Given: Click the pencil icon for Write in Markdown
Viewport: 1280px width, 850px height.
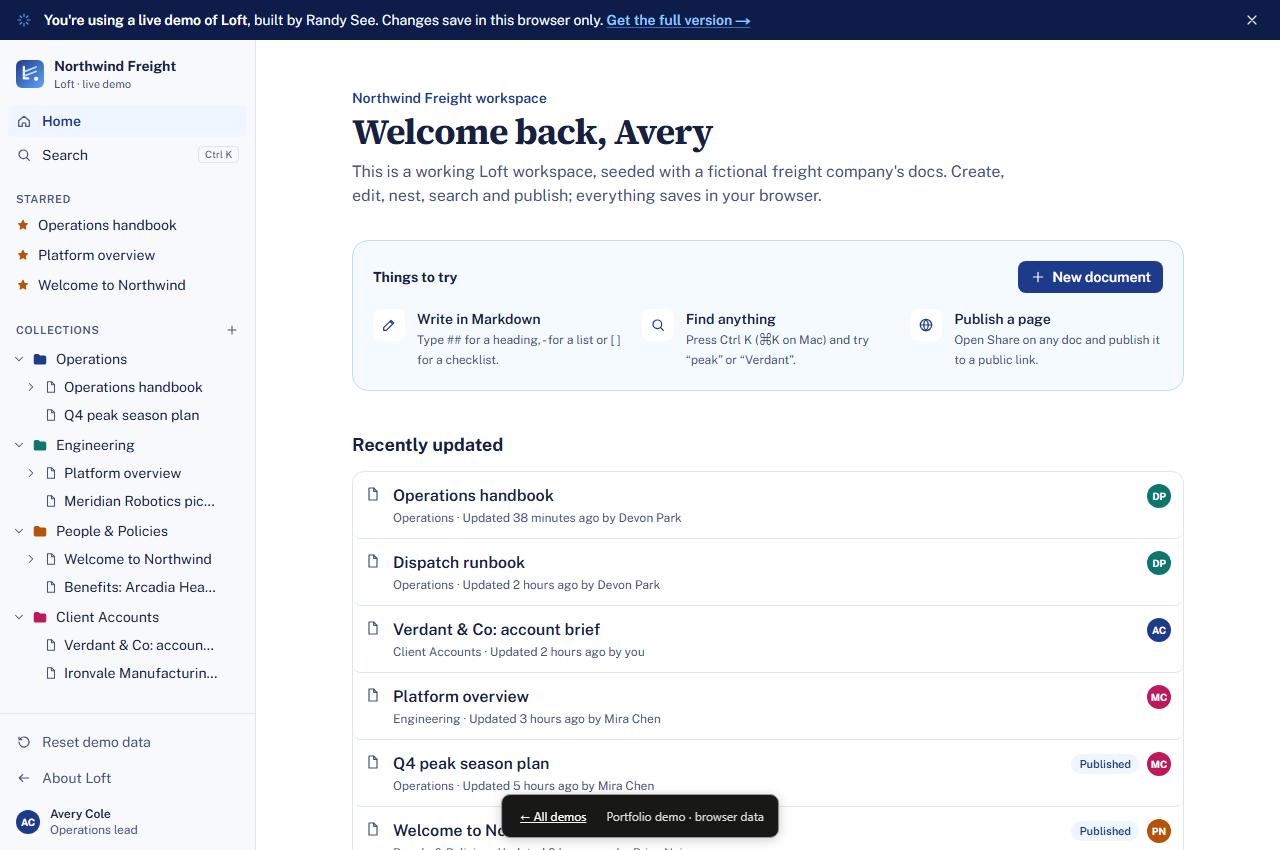Looking at the screenshot, I should 389,325.
